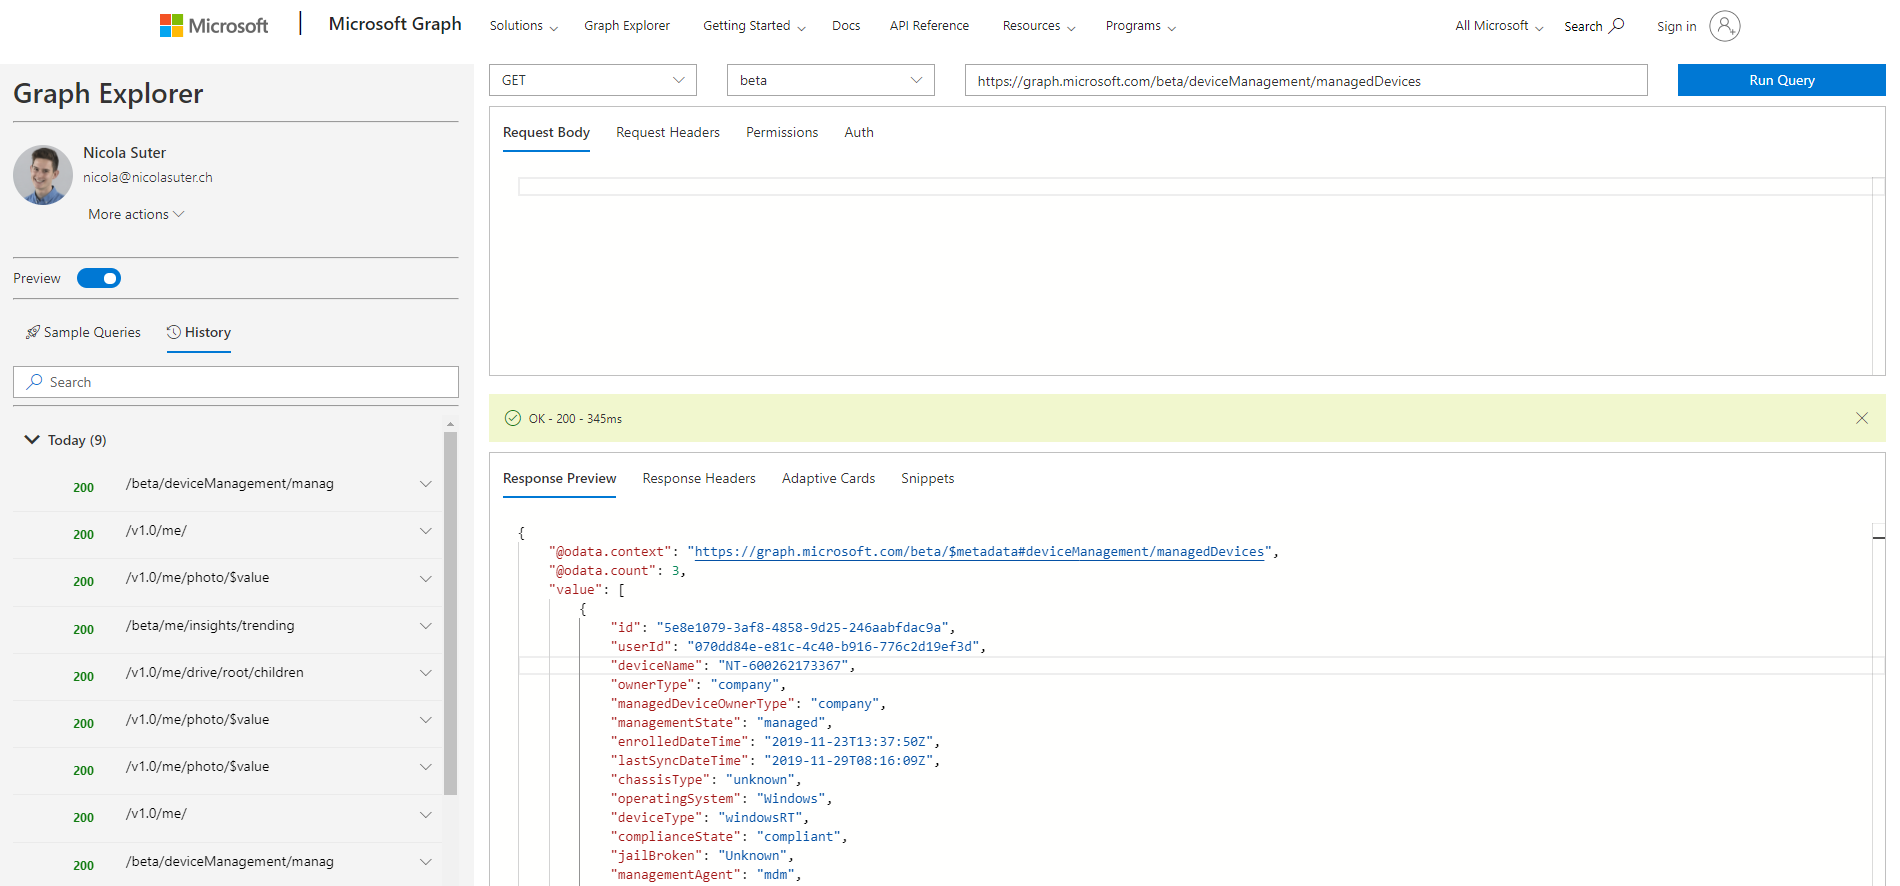Image resolution: width=1900 pixels, height=886 pixels.
Task: Click the History clock icon
Action: tap(173, 332)
